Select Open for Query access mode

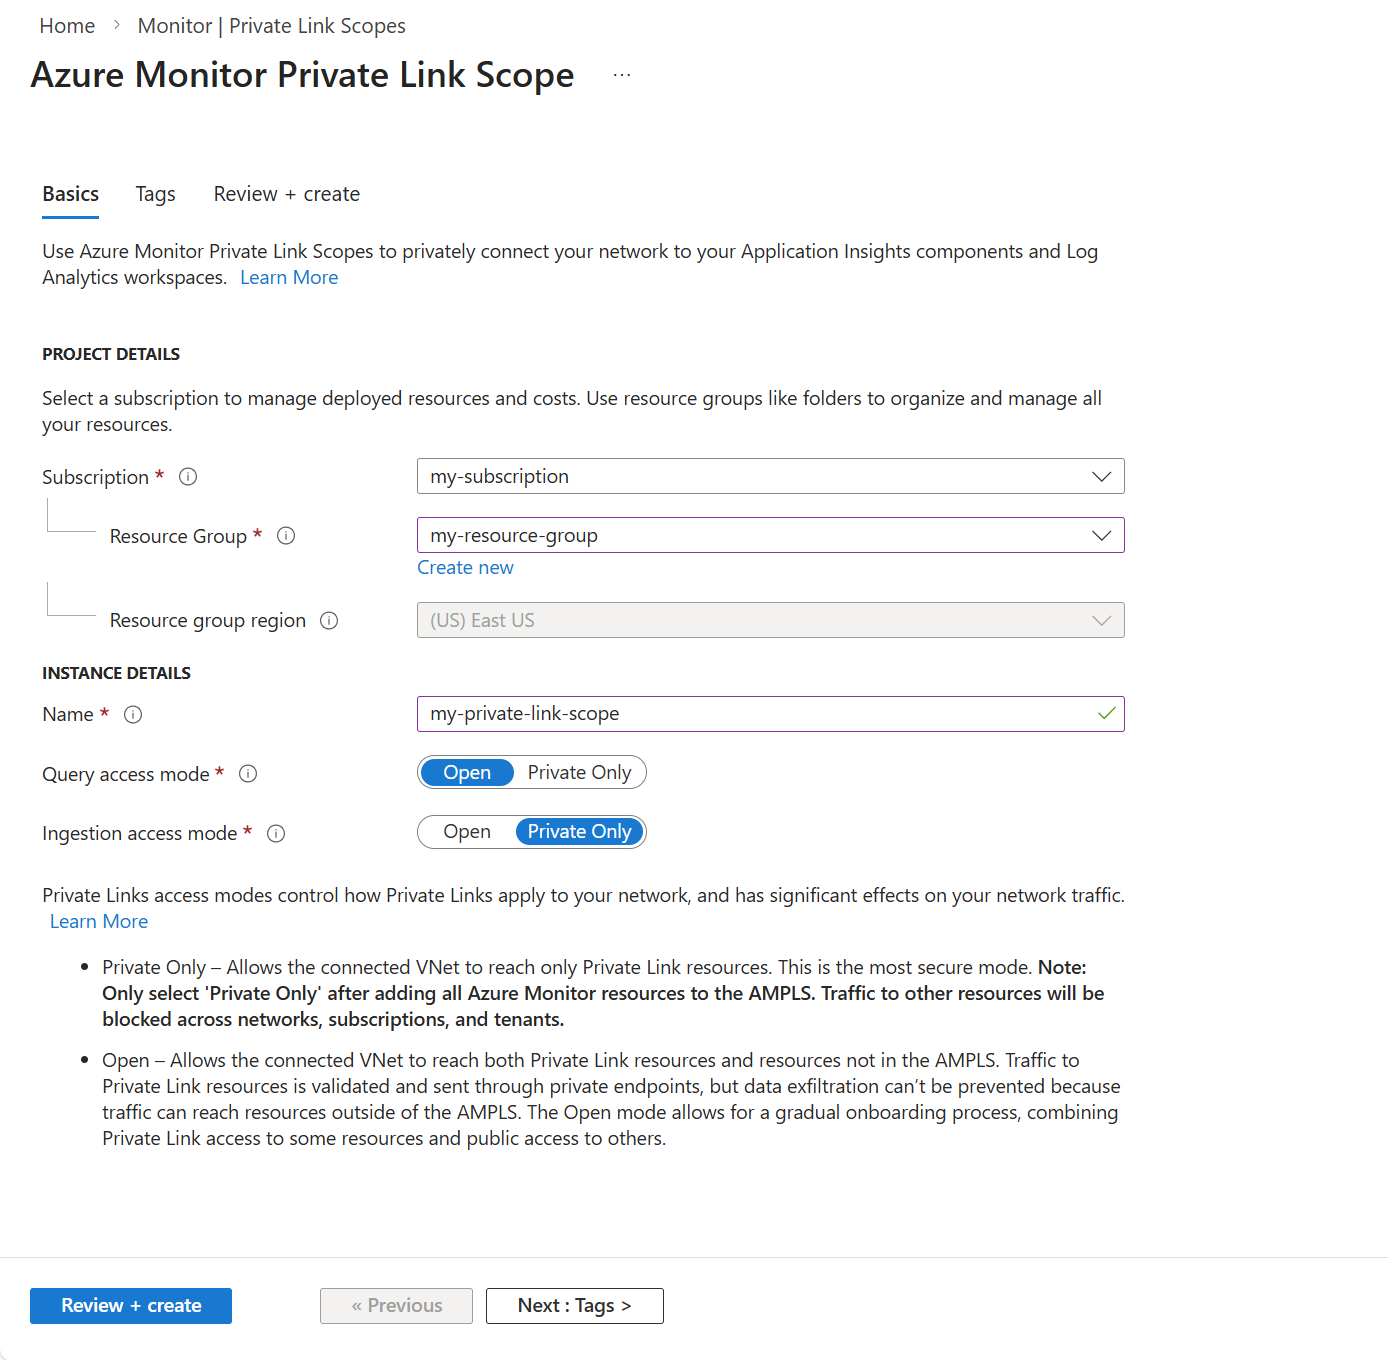coord(467,773)
